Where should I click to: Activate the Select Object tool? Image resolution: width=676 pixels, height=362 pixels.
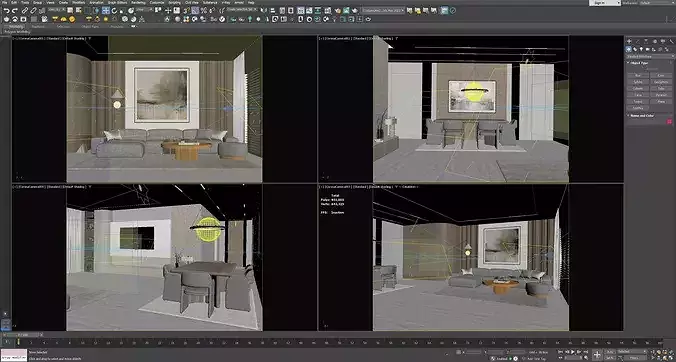pos(69,10)
